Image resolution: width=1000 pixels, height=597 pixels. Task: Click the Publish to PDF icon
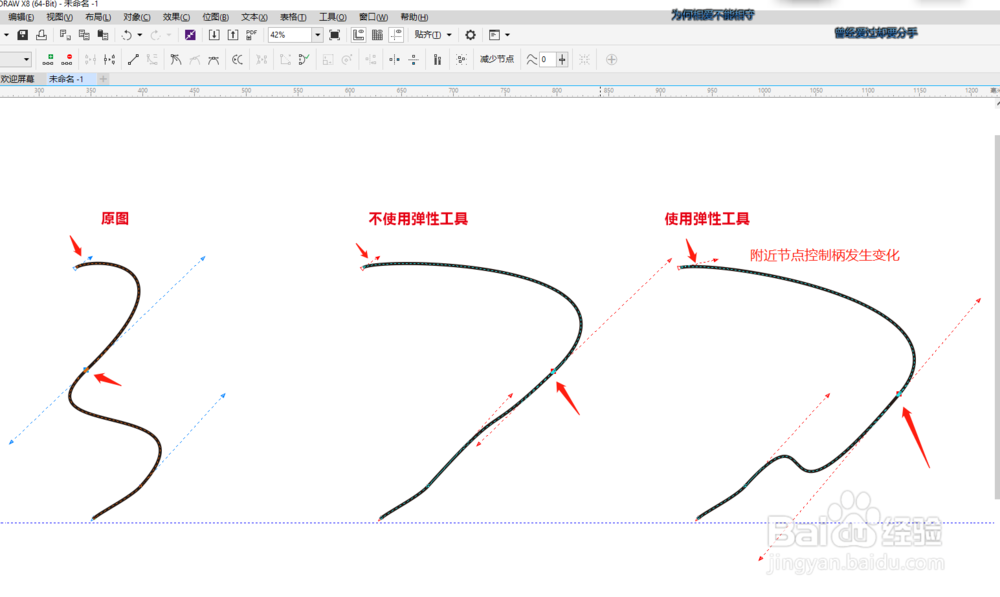pyautogui.click(x=251, y=35)
